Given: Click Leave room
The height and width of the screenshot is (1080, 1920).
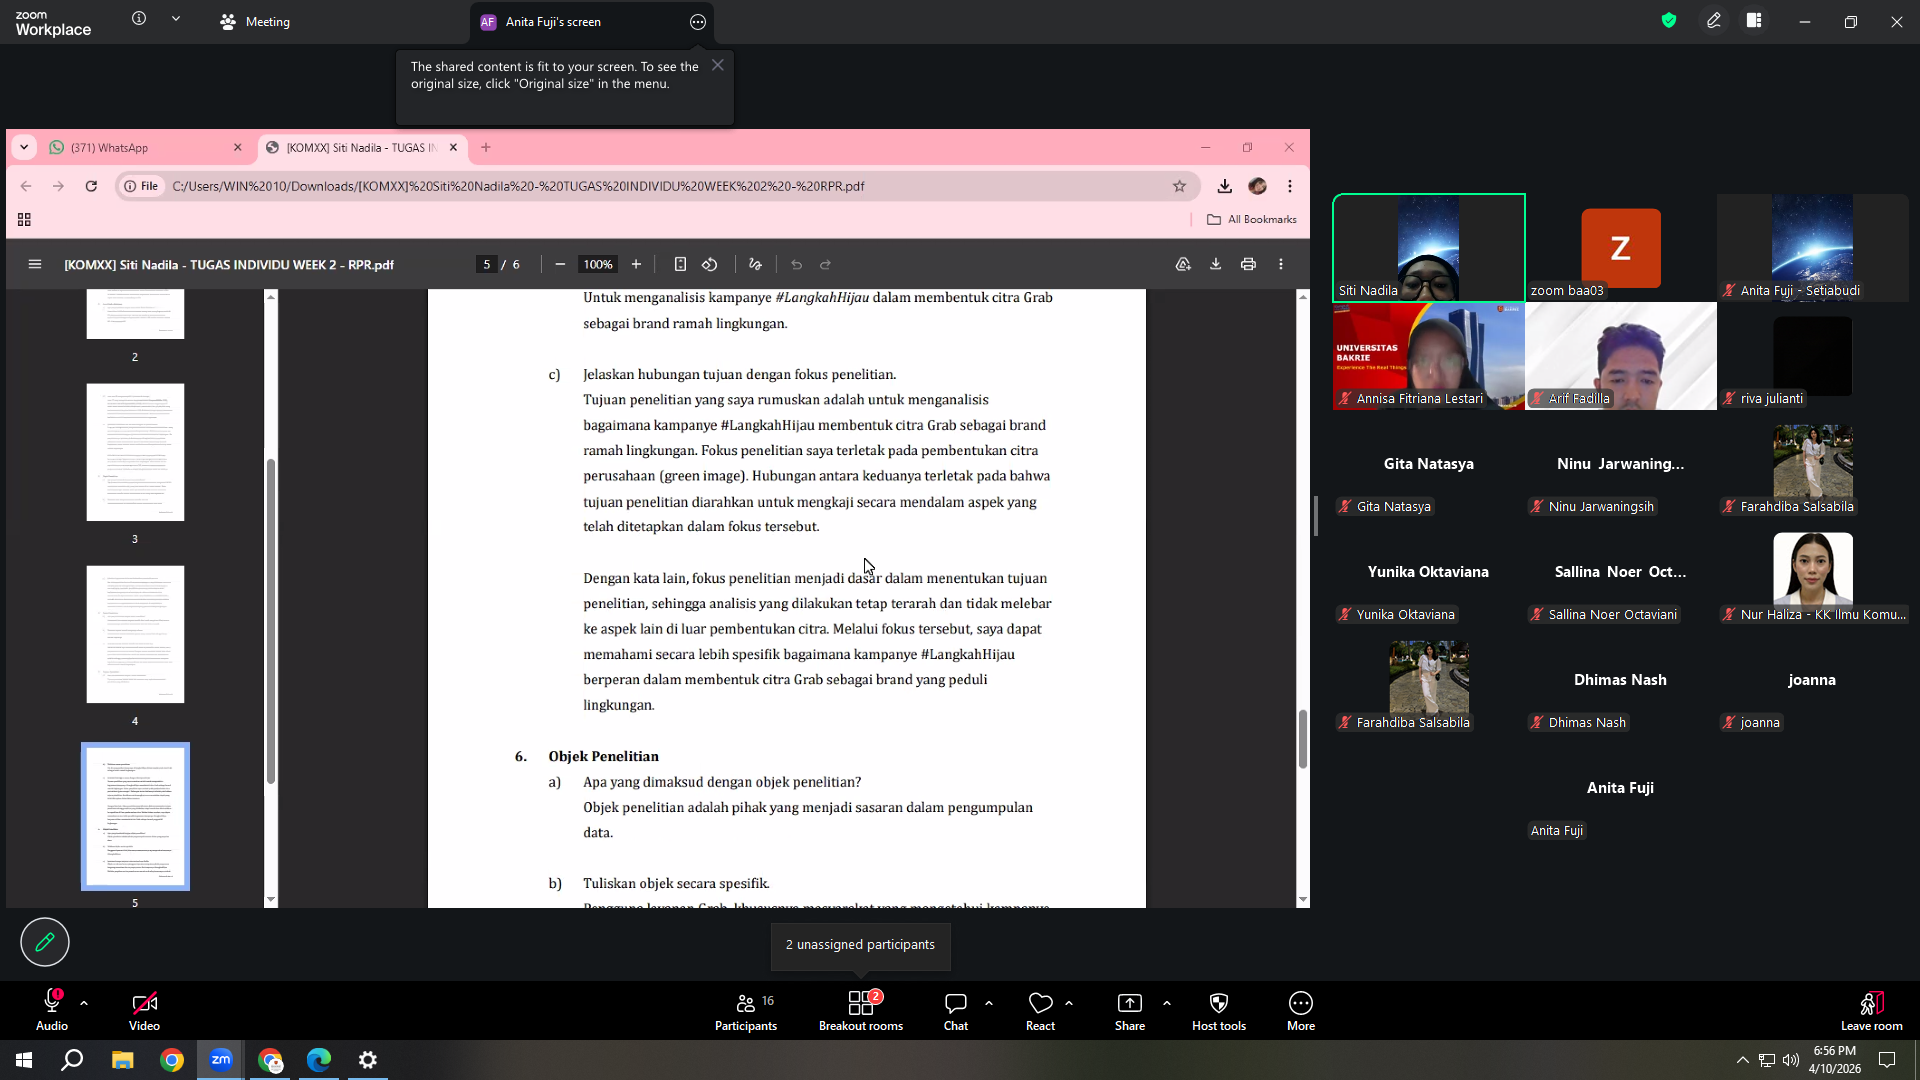Looking at the screenshot, I should pos(1872,1011).
